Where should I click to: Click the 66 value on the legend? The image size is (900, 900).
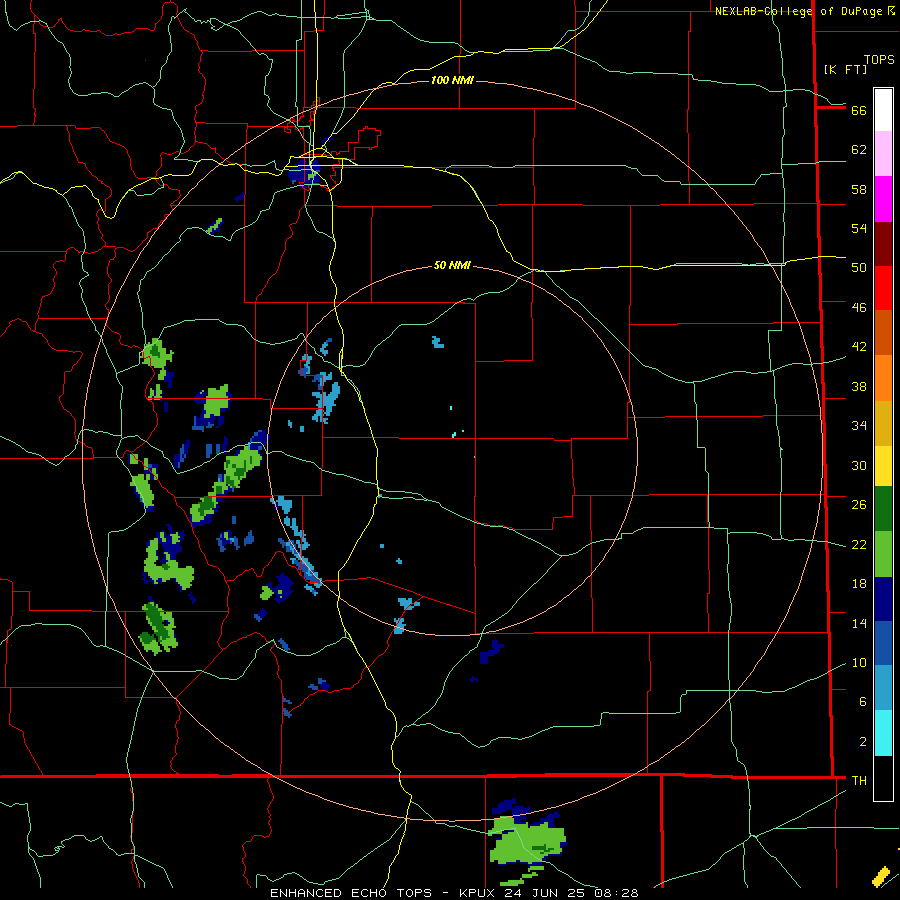pos(859,110)
